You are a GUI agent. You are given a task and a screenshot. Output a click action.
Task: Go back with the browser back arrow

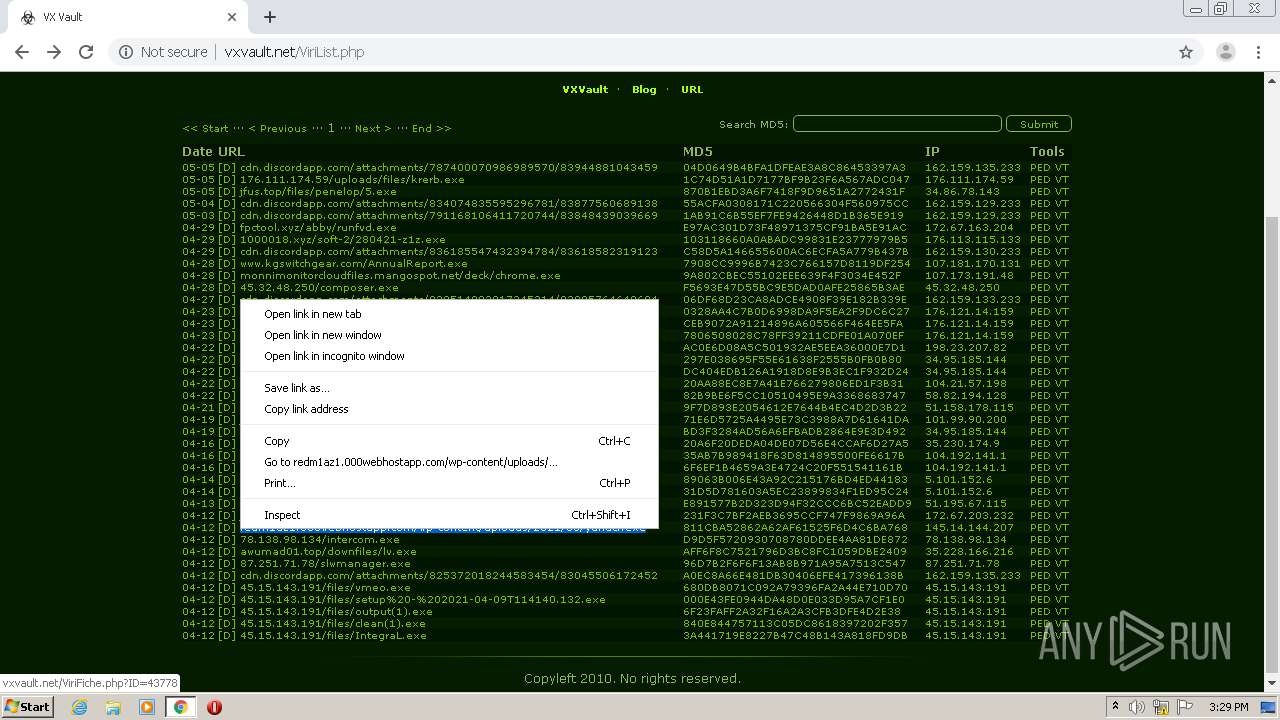(22, 52)
